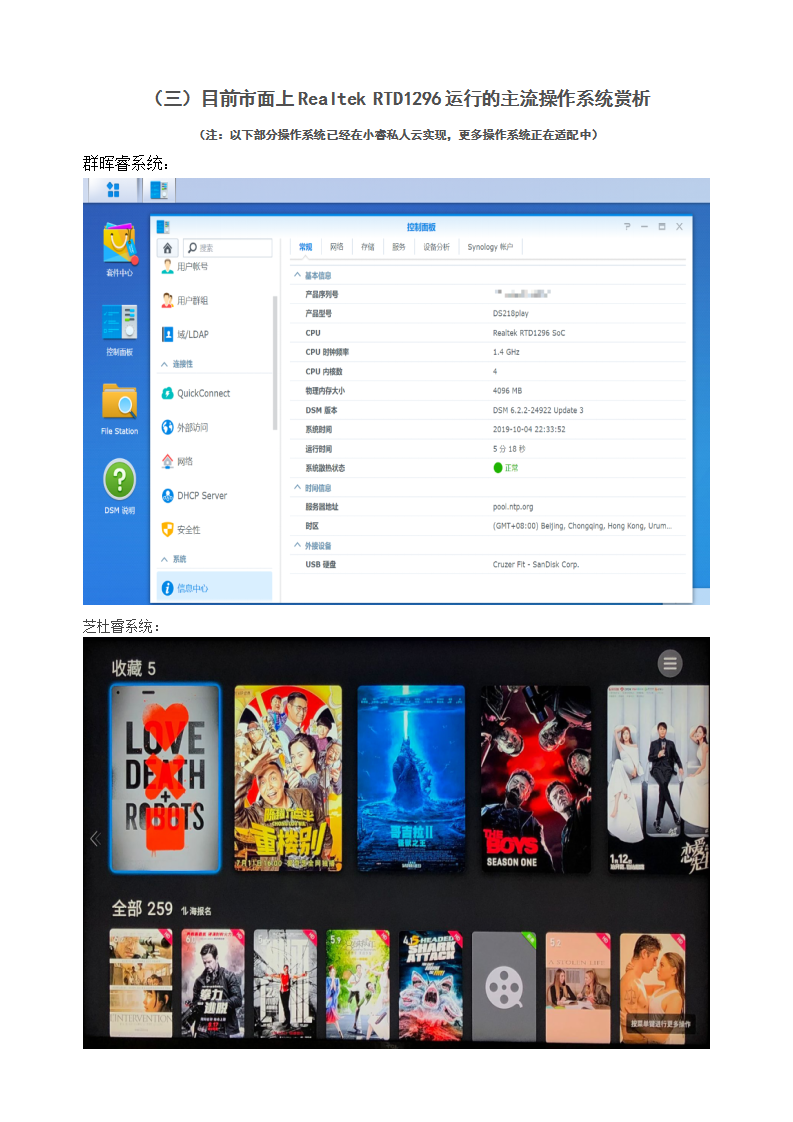Select the 恋爱先生 poster with white dresses
The height and width of the screenshot is (1122, 793).
(658, 779)
